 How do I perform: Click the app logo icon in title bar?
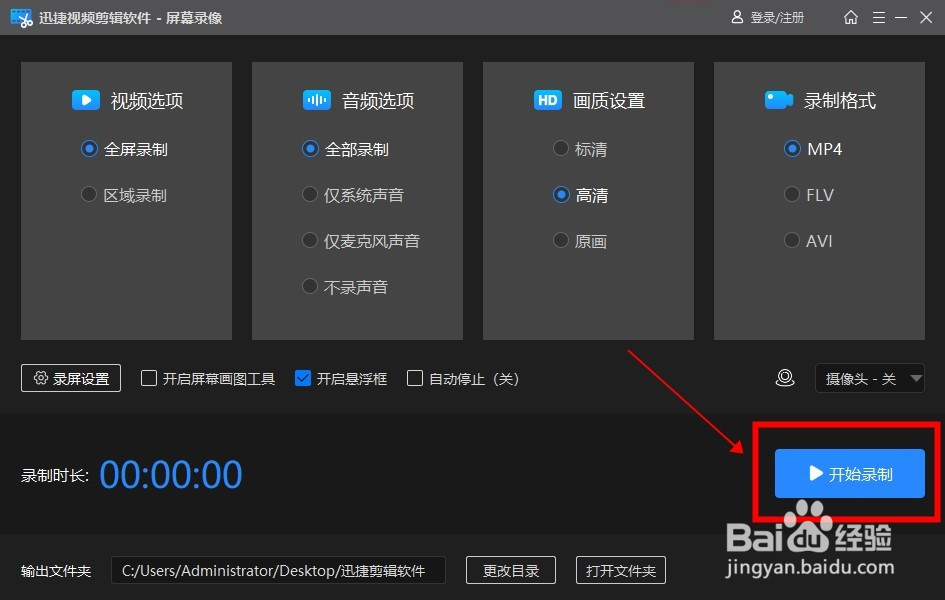[x=21, y=18]
